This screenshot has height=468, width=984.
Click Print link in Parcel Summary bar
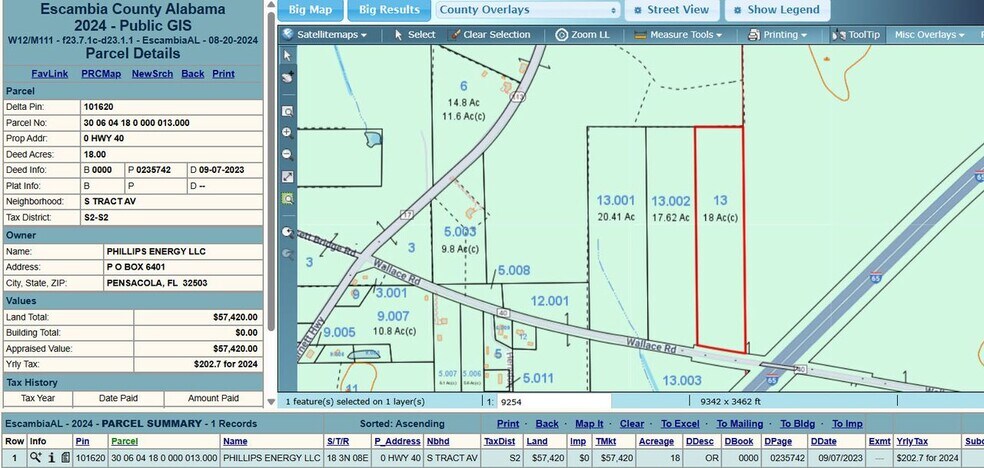[x=508, y=424]
